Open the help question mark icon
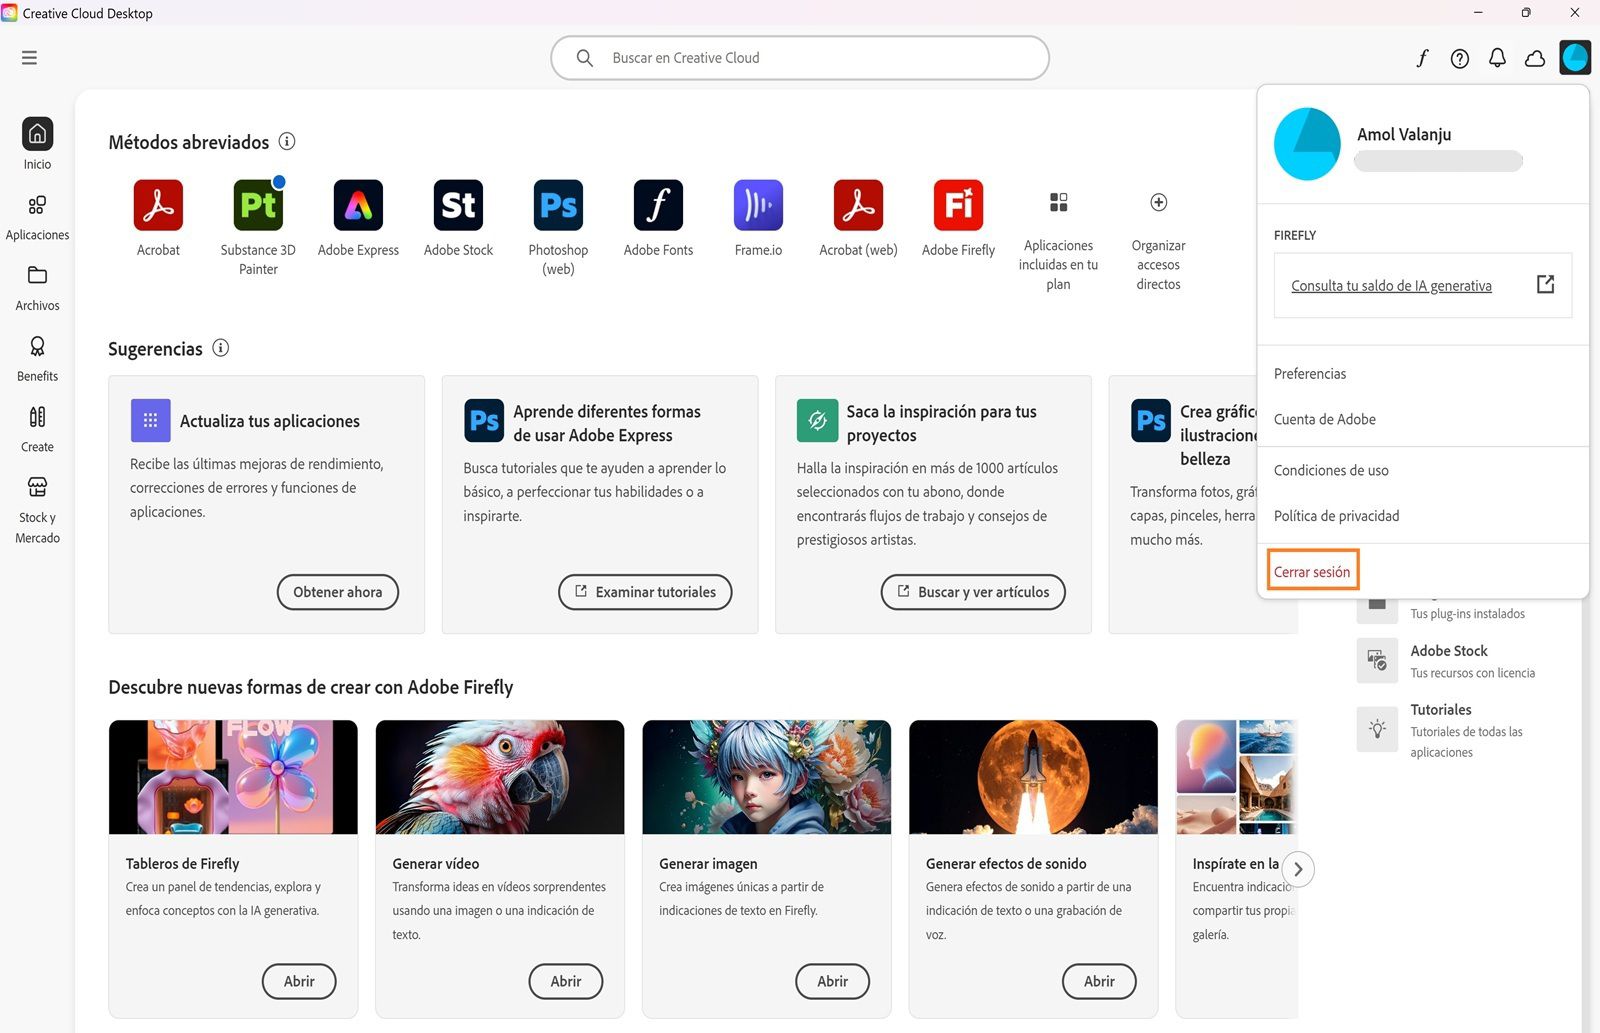 point(1460,58)
